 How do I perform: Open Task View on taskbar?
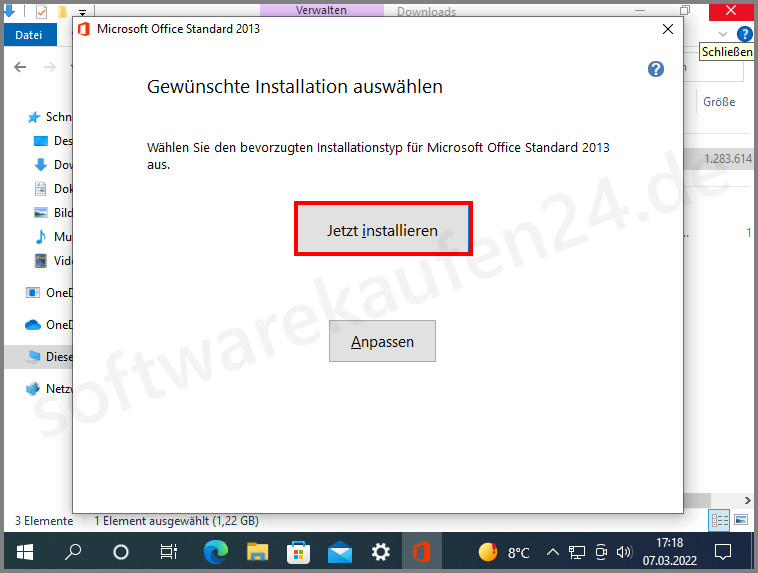pos(168,552)
